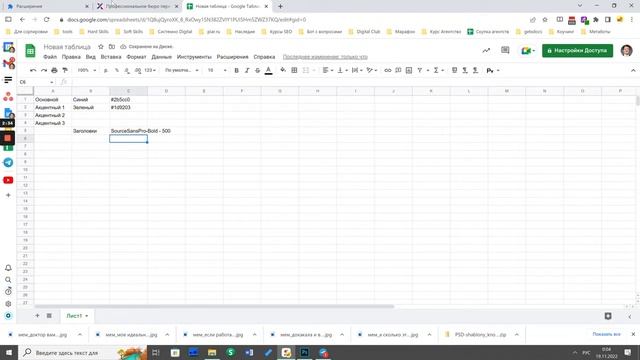Open Photoshop from Windows taskbar
Image resolution: width=640 pixels, height=360 pixels.
point(304,352)
